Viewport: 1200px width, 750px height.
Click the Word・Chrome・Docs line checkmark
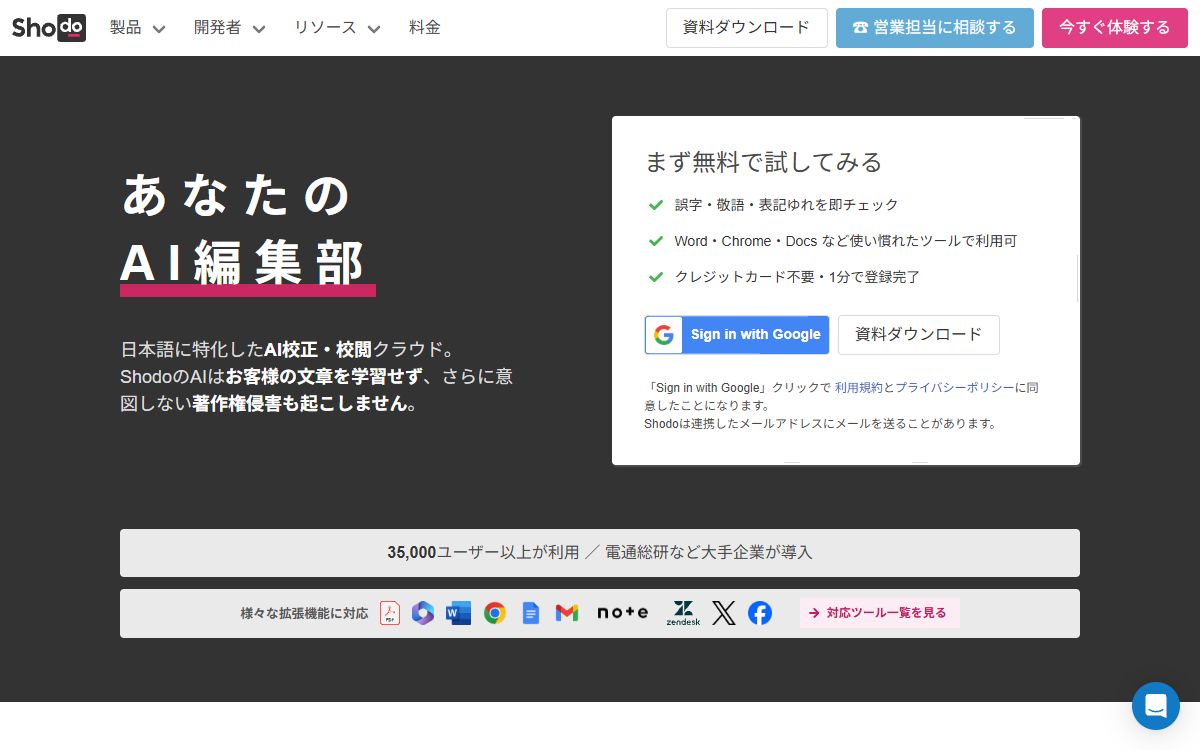click(656, 241)
